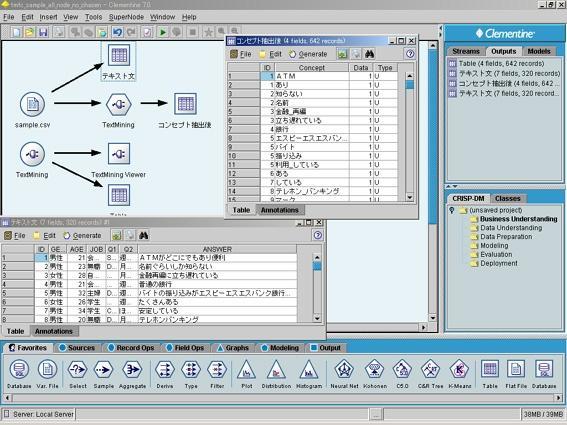Open the Tools menu
The width and height of the screenshot is (567, 425).
94,17
